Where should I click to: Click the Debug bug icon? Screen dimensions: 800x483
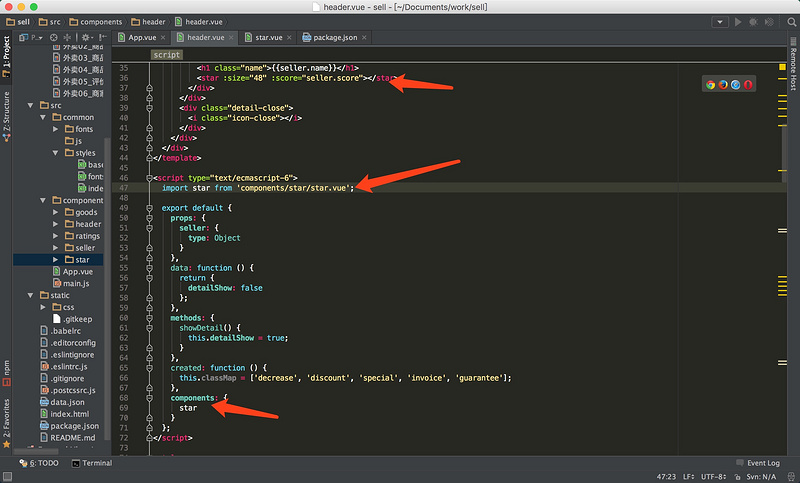tap(753, 22)
